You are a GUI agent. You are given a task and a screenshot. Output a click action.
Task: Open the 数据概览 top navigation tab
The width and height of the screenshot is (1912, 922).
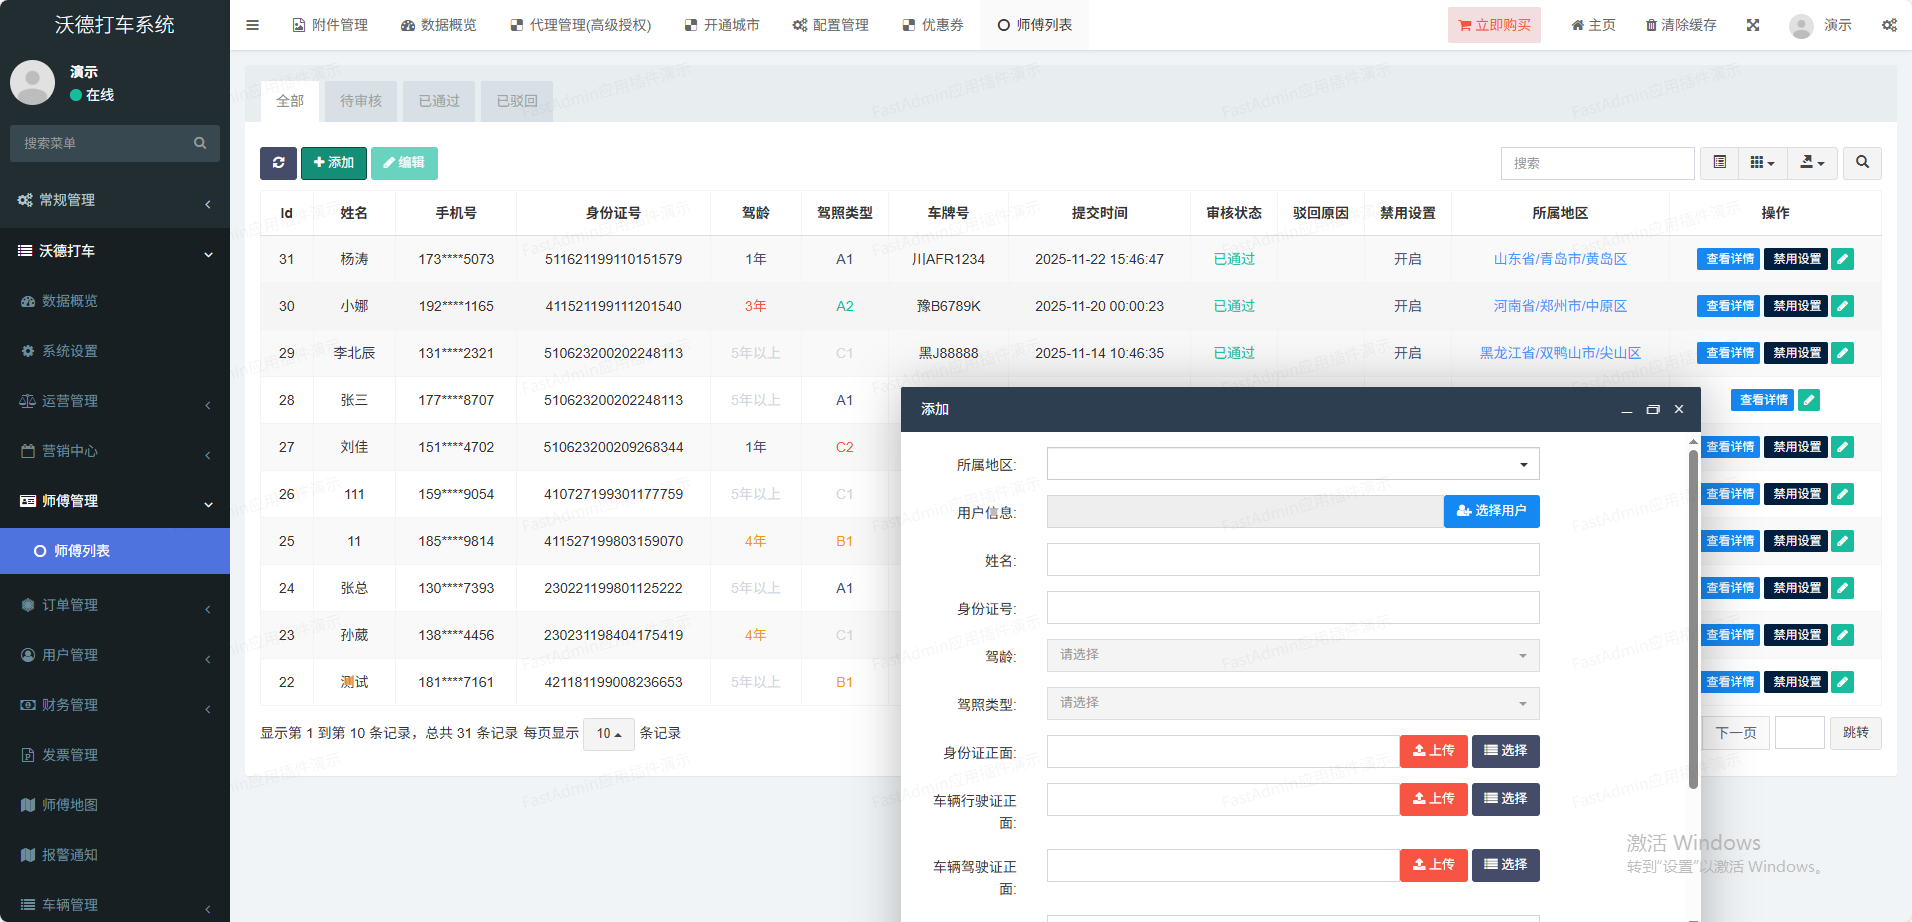click(439, 25)
